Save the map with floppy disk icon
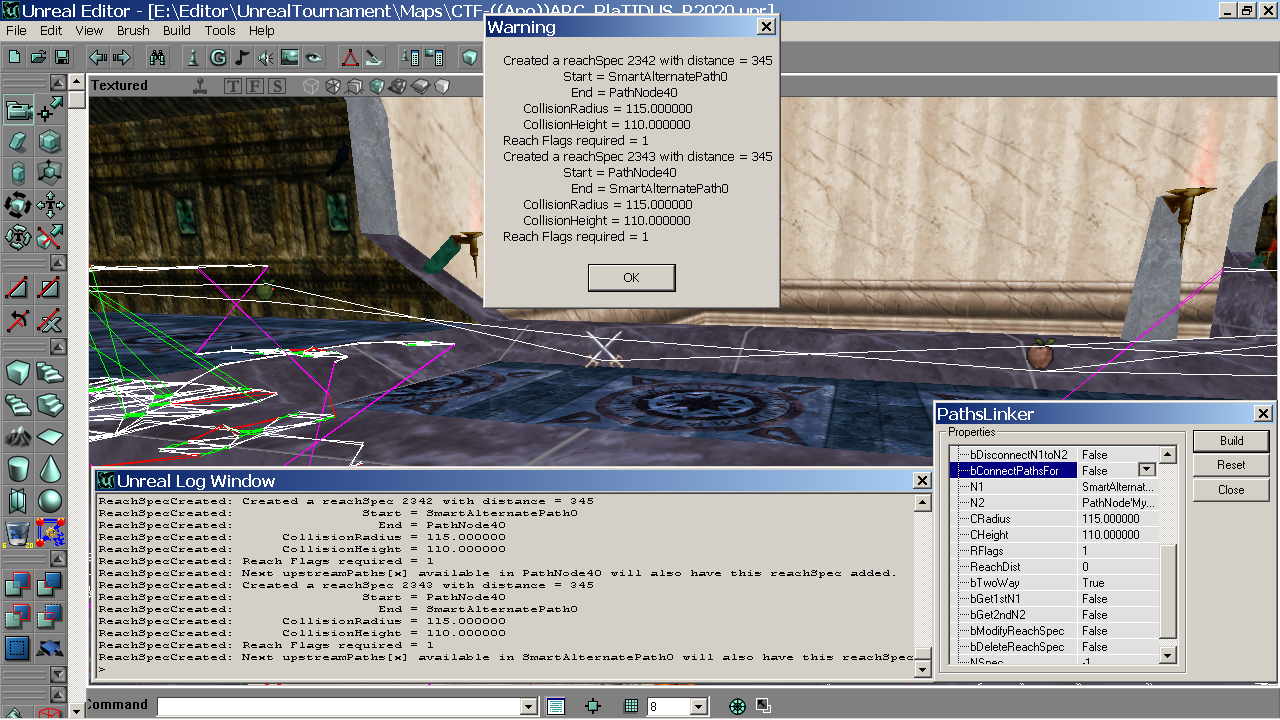The width and height of the screenshot is (1280, 720). pos(61,57)
